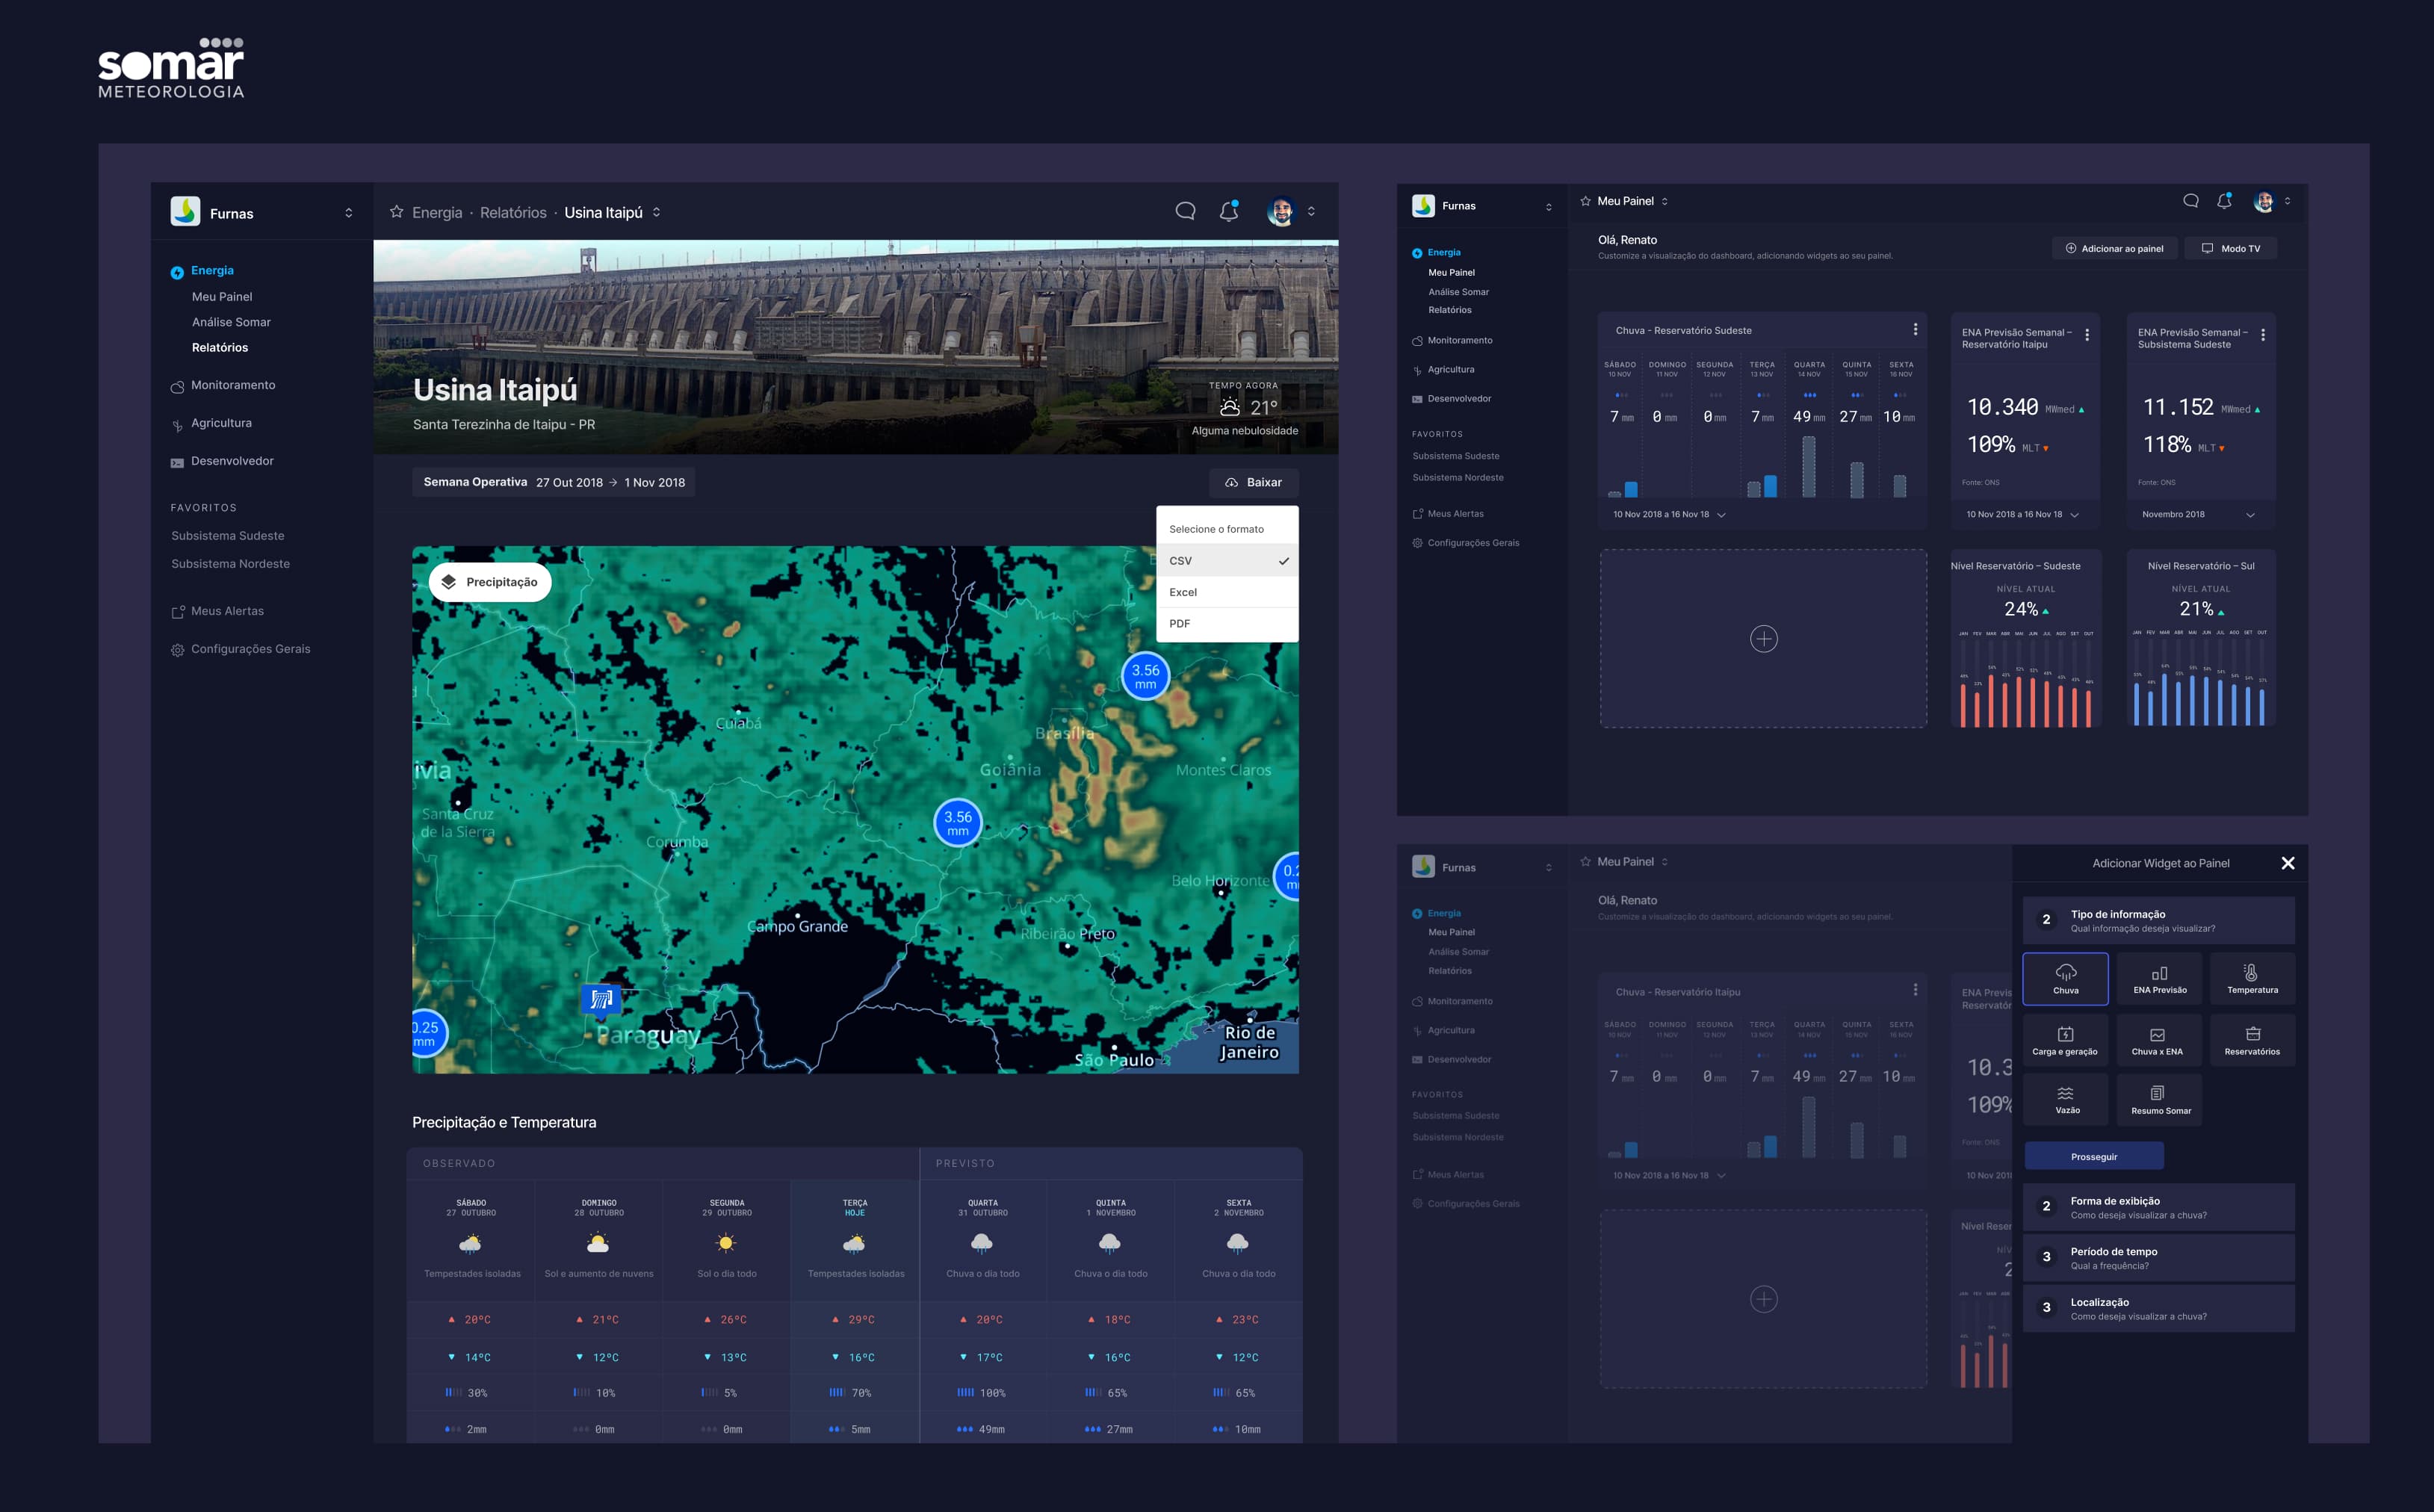
Task: Select 3.56 mm rain marker near Goiânia
Action: [958, 823]
